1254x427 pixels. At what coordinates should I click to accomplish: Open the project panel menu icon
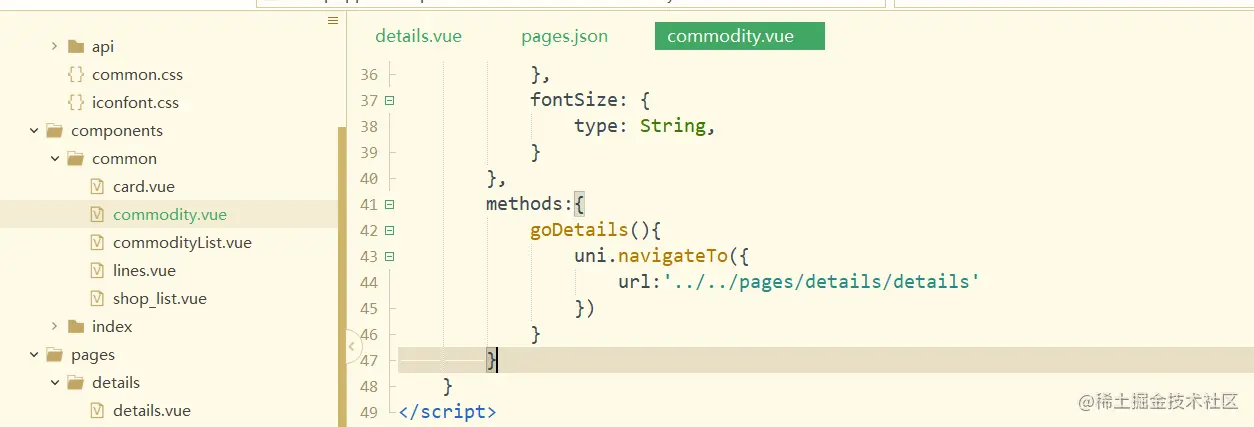click(333, 20)
